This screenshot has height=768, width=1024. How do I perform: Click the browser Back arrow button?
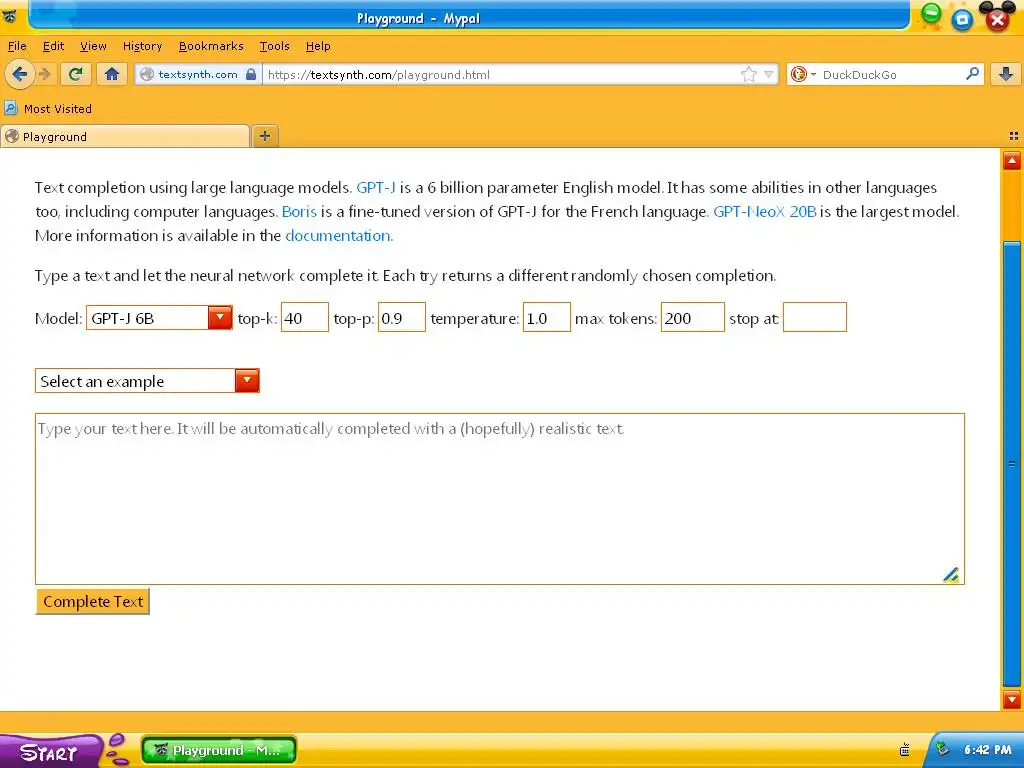20,74
